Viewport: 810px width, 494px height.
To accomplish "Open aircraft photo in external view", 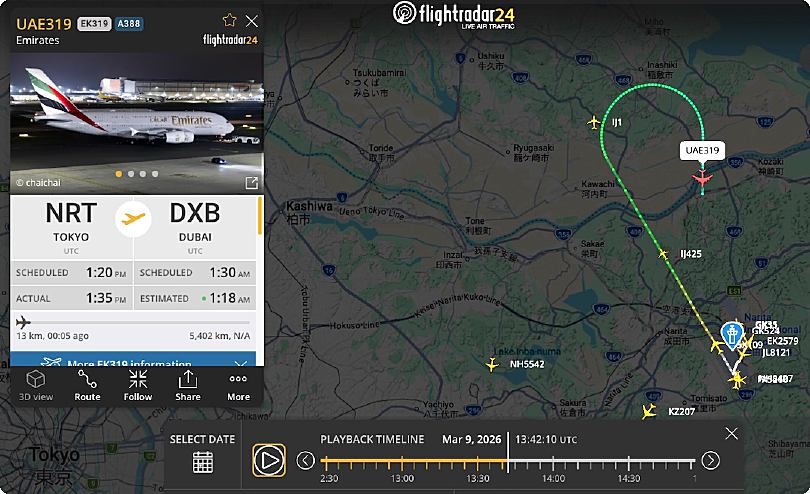I will coord(252,182).
